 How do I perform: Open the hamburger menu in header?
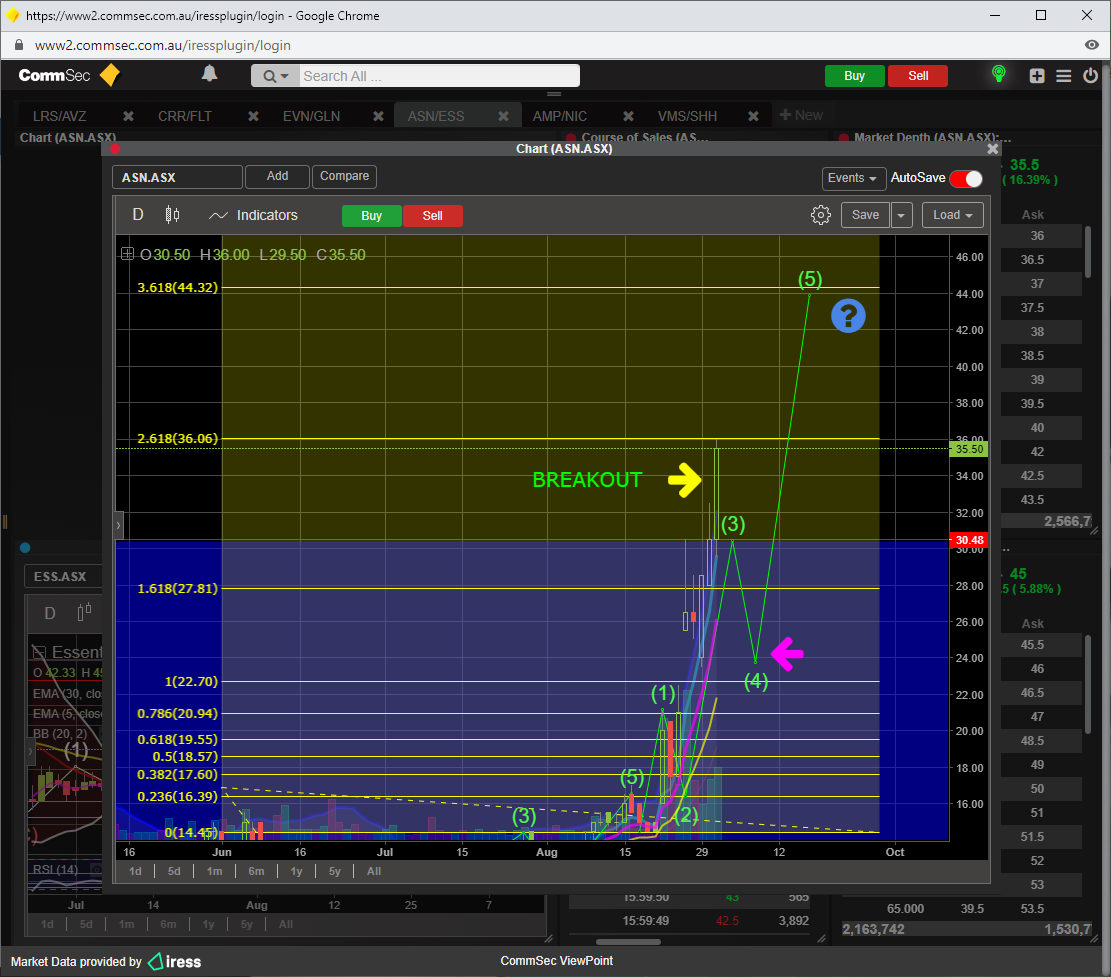click(x=1064, y=76)
